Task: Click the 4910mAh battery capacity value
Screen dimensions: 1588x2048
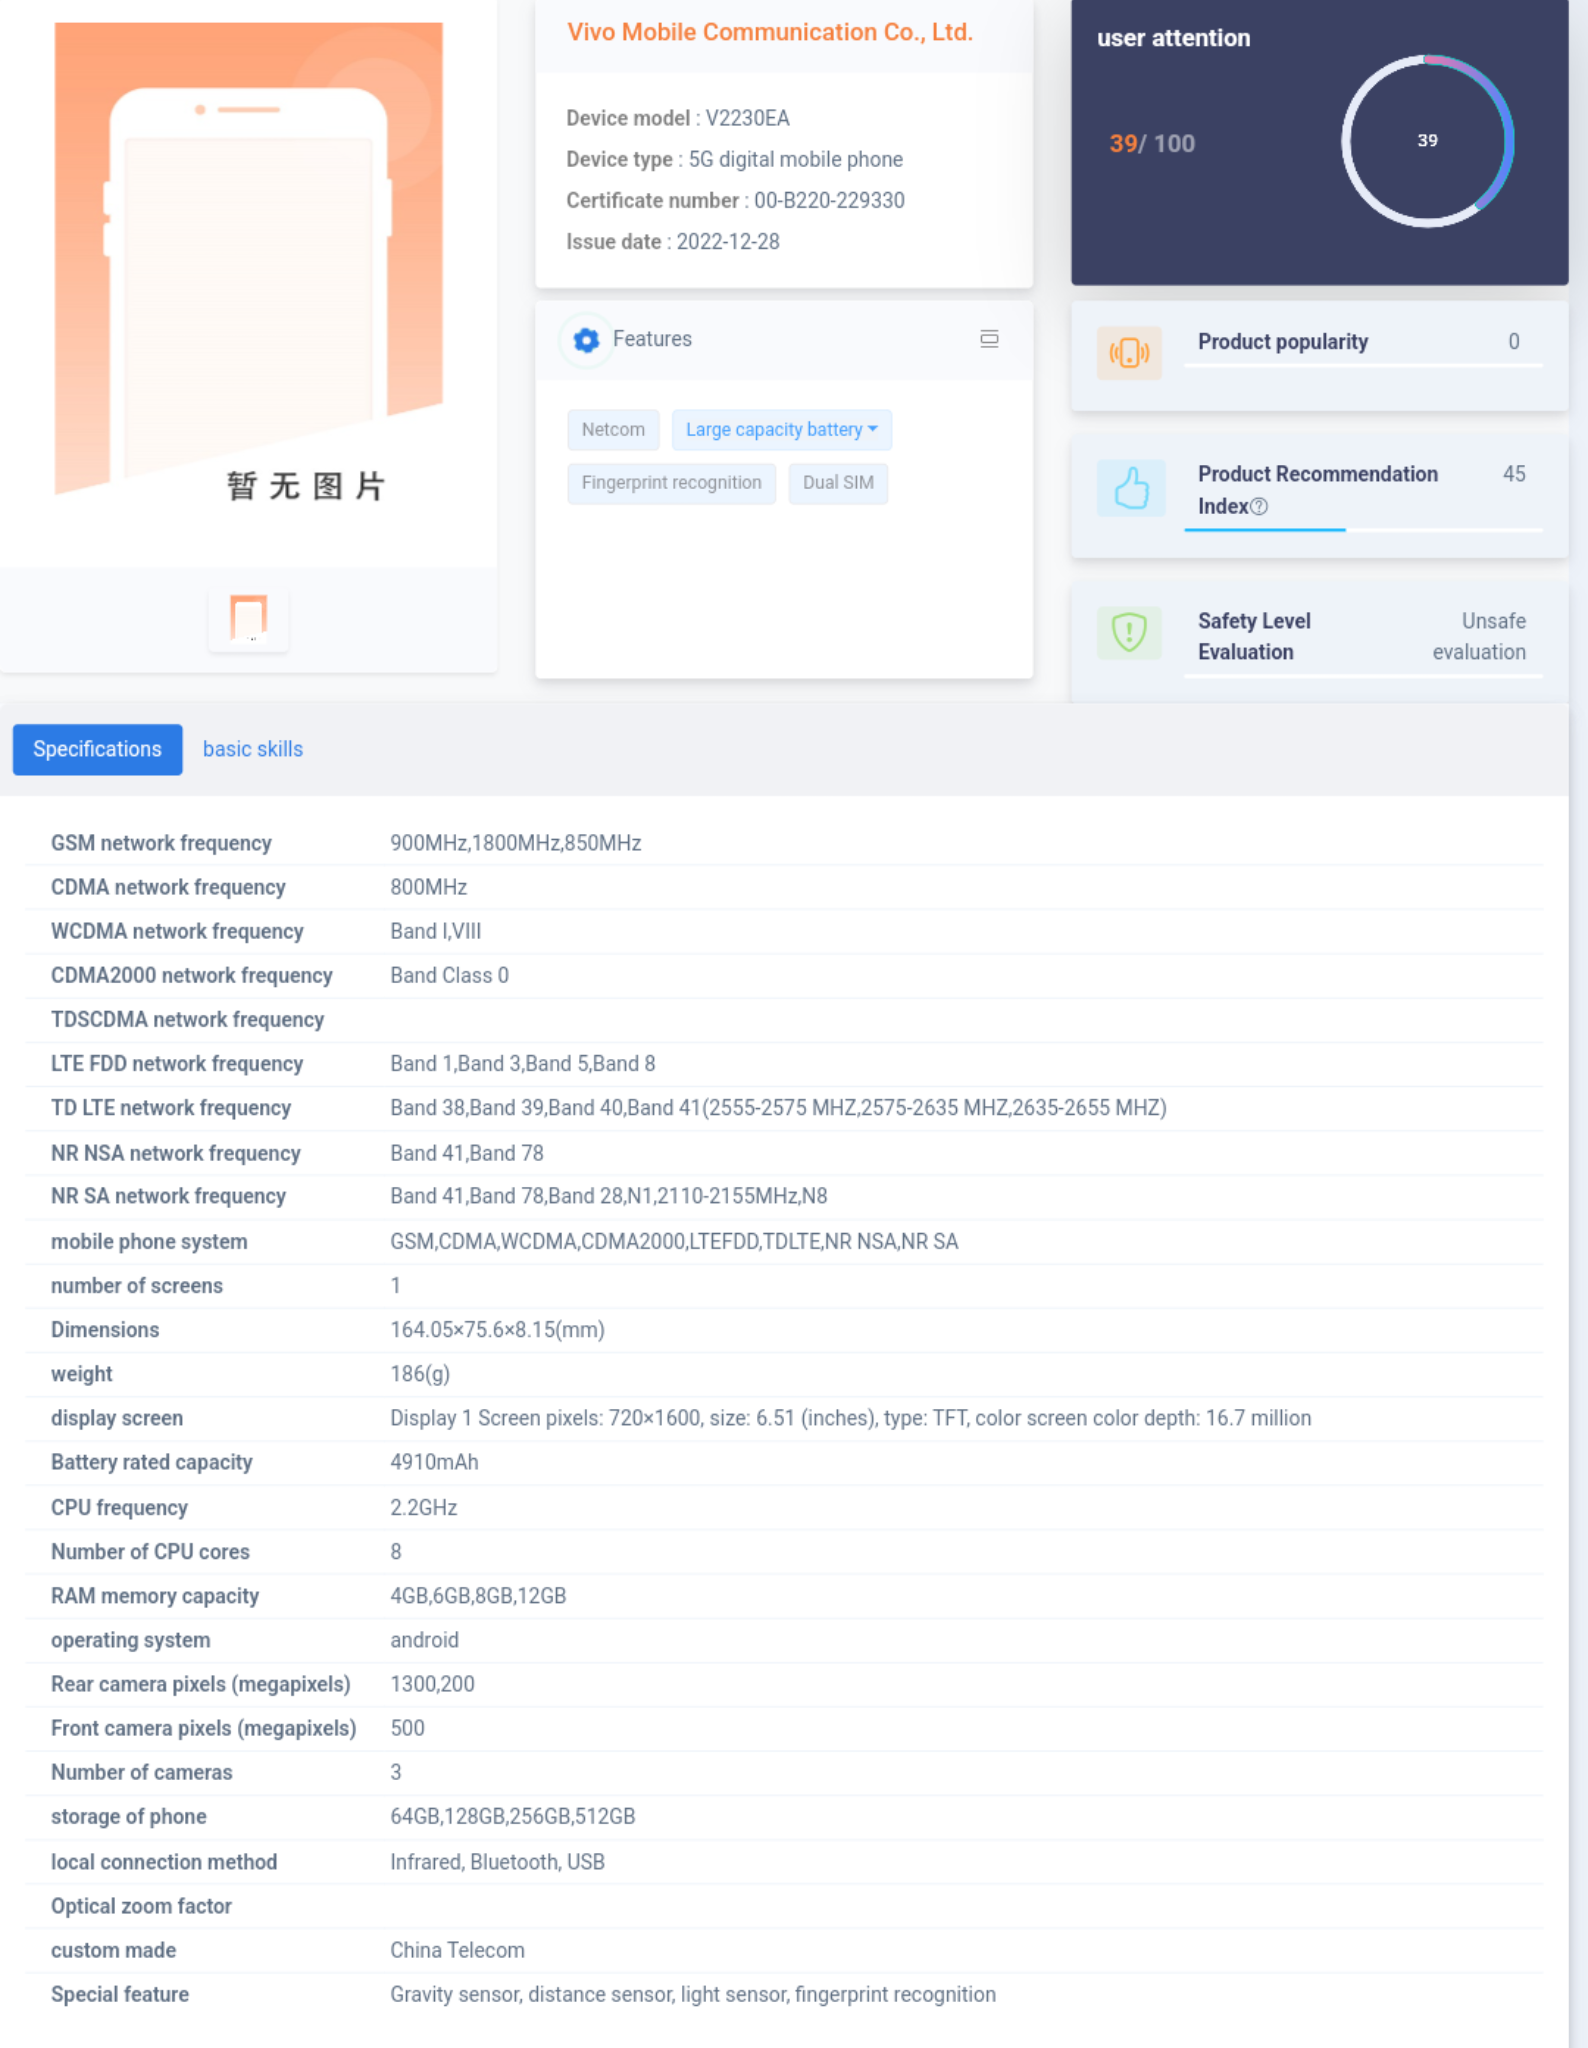Action: (434, 1462)
